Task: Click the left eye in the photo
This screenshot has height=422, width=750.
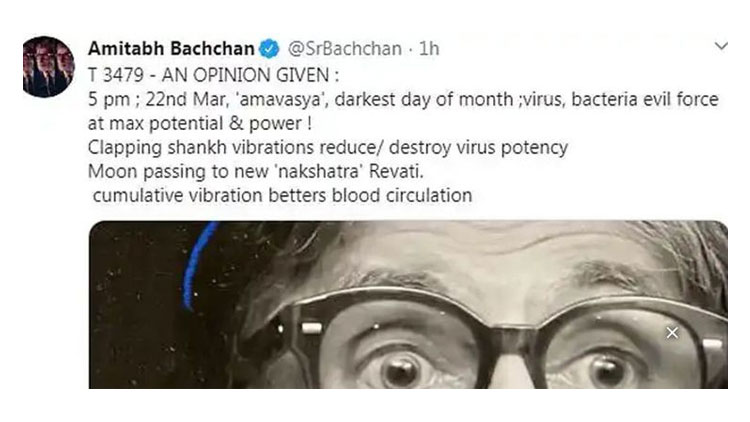Action: coord(399,364)
